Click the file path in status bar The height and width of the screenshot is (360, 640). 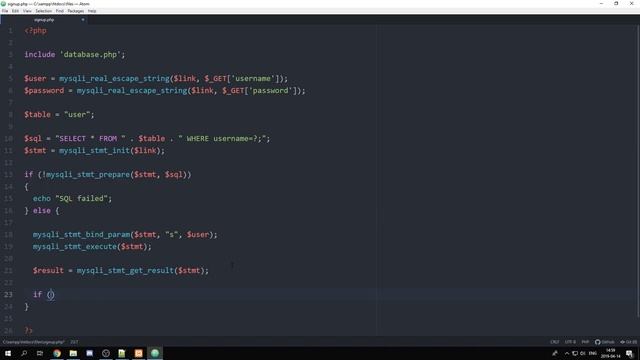pos(33,342)
